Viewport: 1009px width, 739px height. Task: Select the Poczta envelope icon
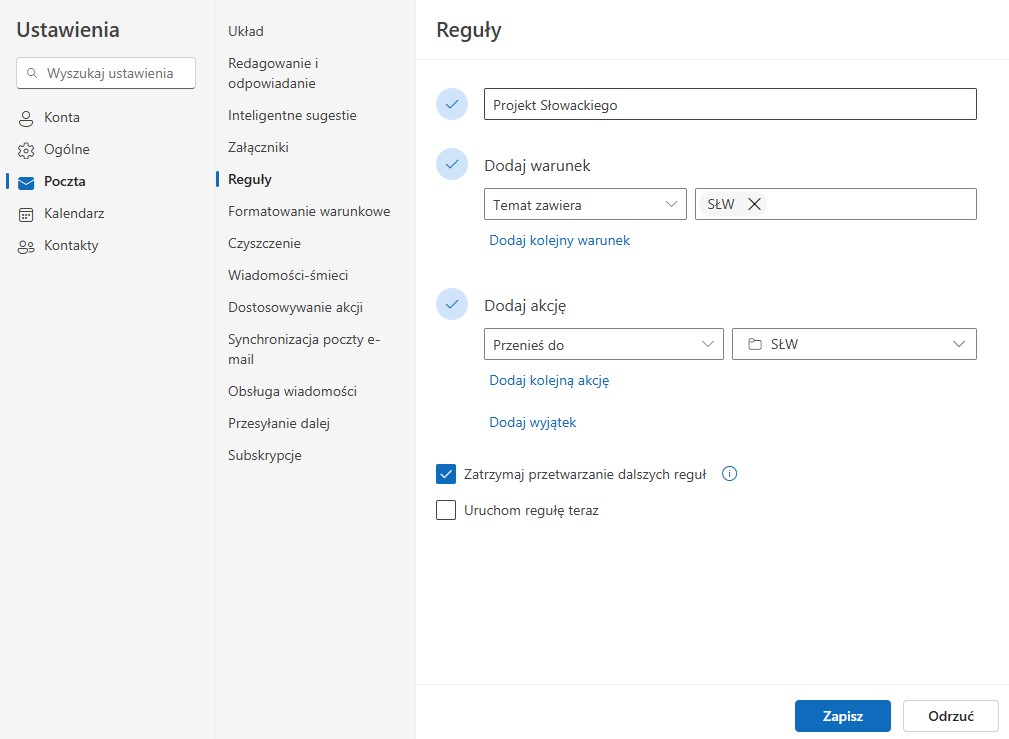[24, 181]
